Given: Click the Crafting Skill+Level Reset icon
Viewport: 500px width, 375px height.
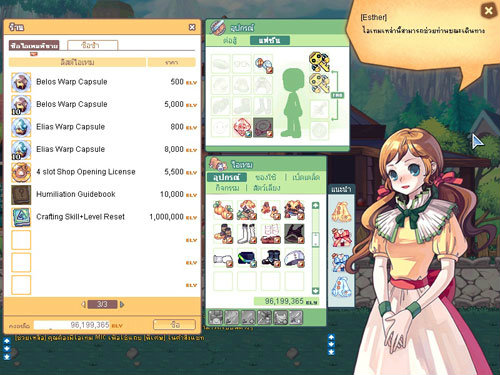Looking at the screenshot, I should click(x=21, y=217).
